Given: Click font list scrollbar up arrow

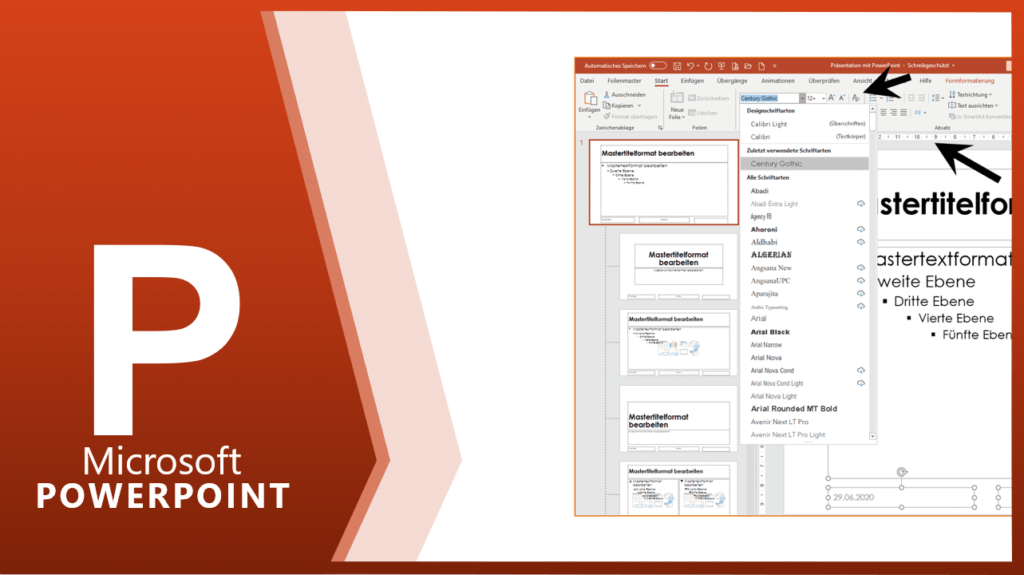Looking at the screenshot, I should click(x=872, y=108).
